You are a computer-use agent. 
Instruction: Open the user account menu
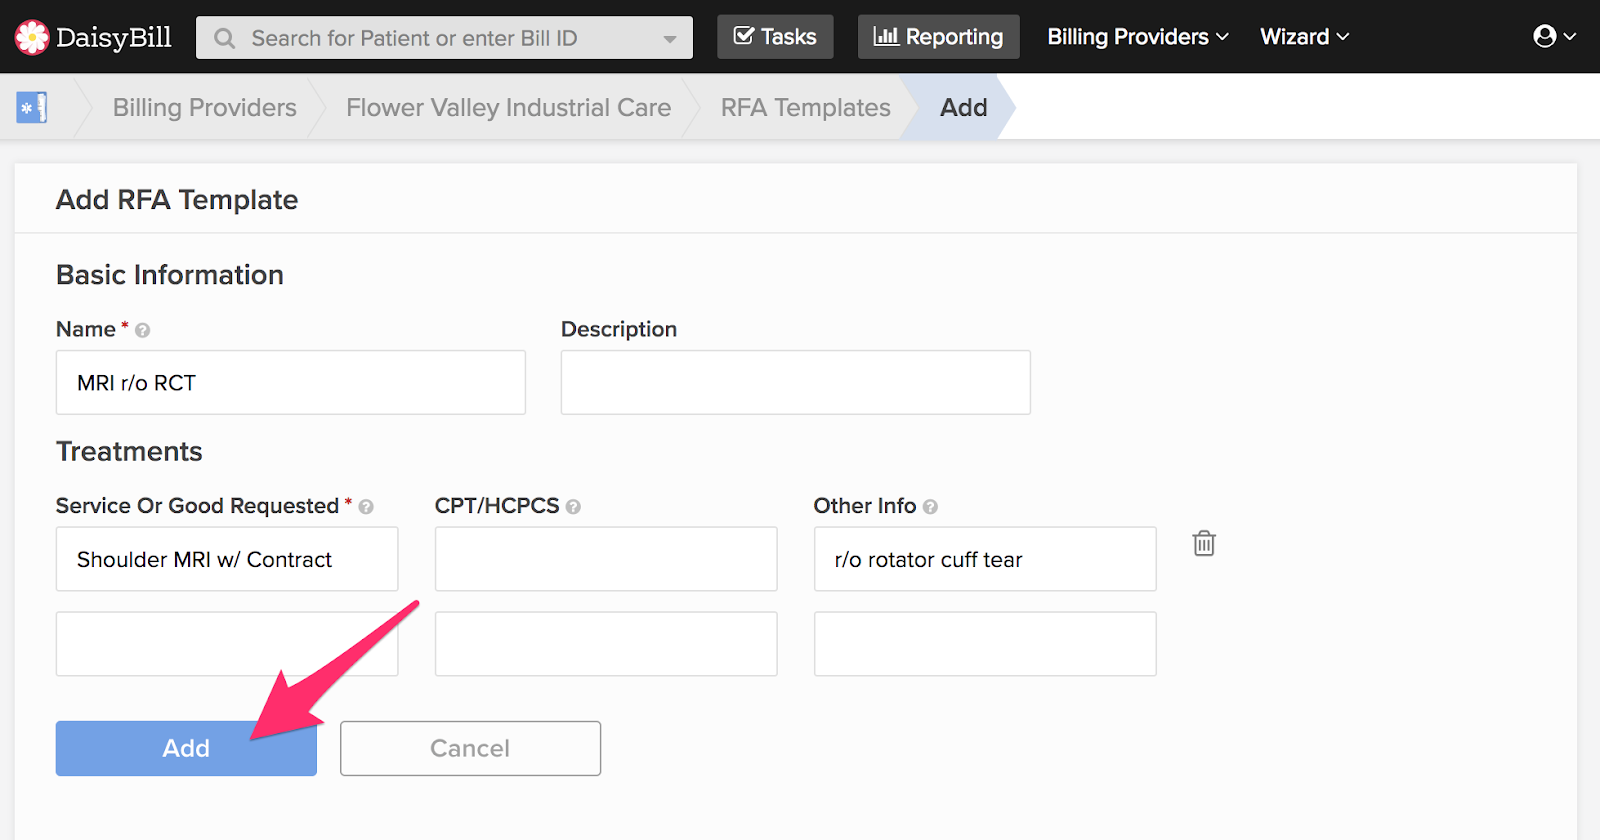pyautogui.click(x=1554, y=37)
